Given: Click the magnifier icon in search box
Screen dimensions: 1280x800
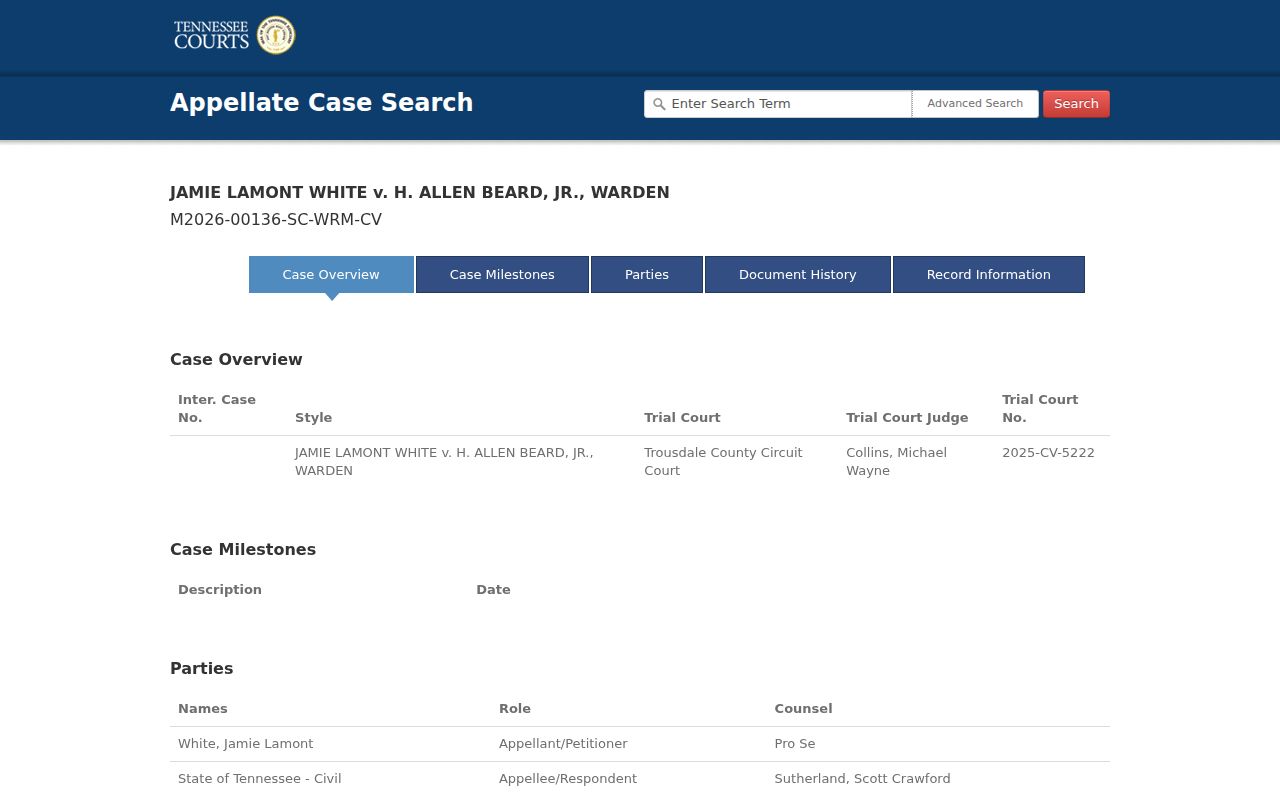Looking at the screenshot, I should (658, 104).
